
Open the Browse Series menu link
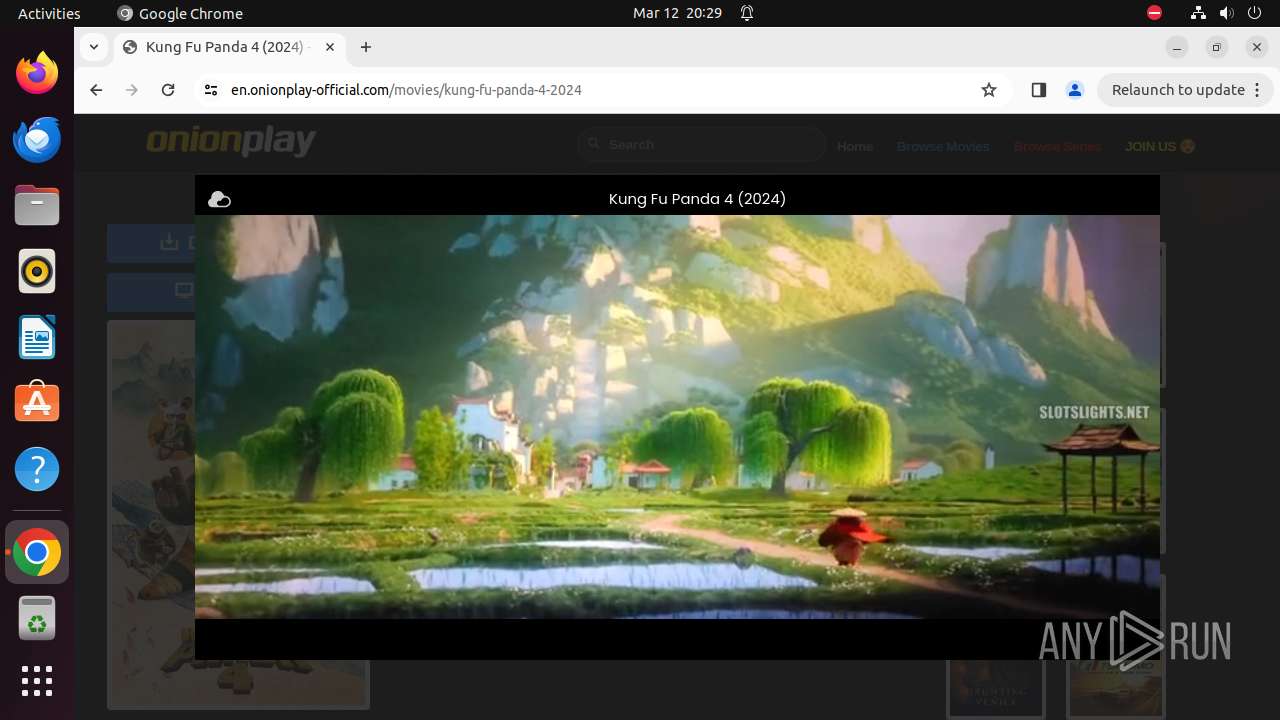click(1057, 146)
